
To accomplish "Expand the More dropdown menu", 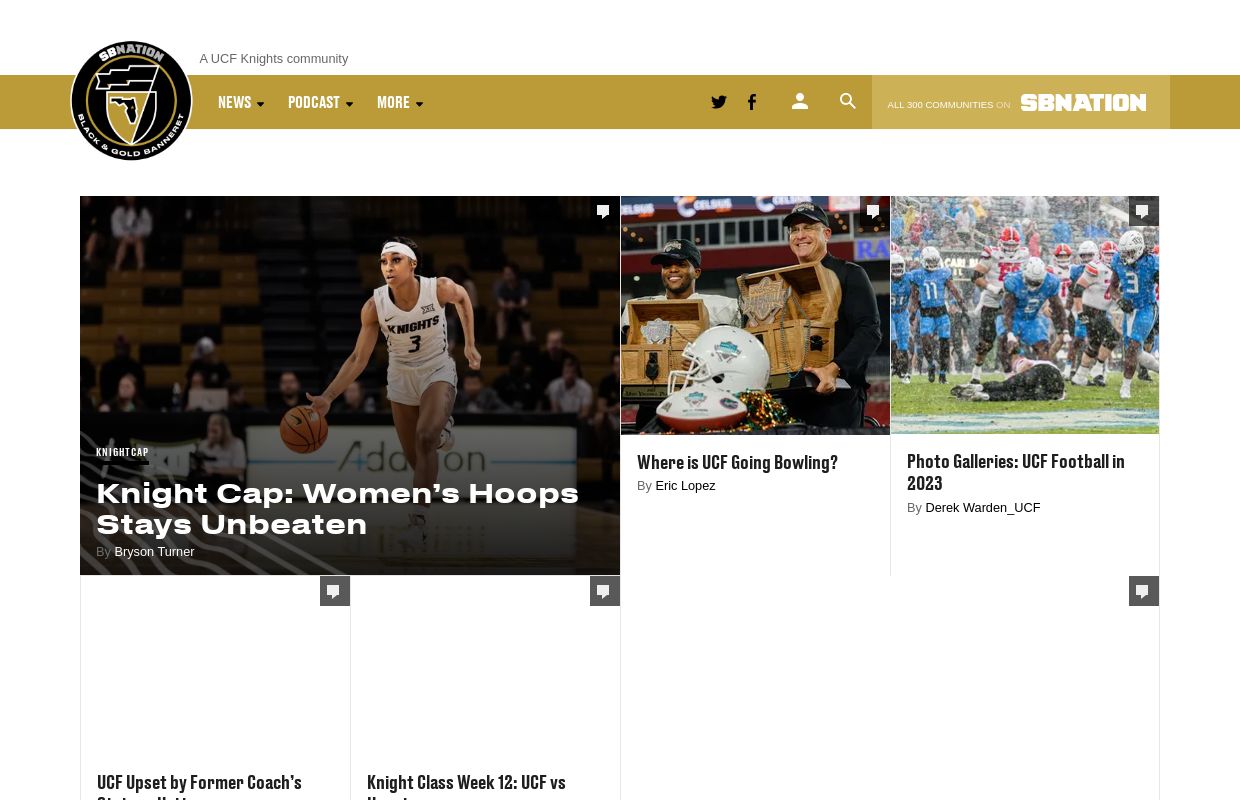I will pyautogui.click(x=400, y=102).
